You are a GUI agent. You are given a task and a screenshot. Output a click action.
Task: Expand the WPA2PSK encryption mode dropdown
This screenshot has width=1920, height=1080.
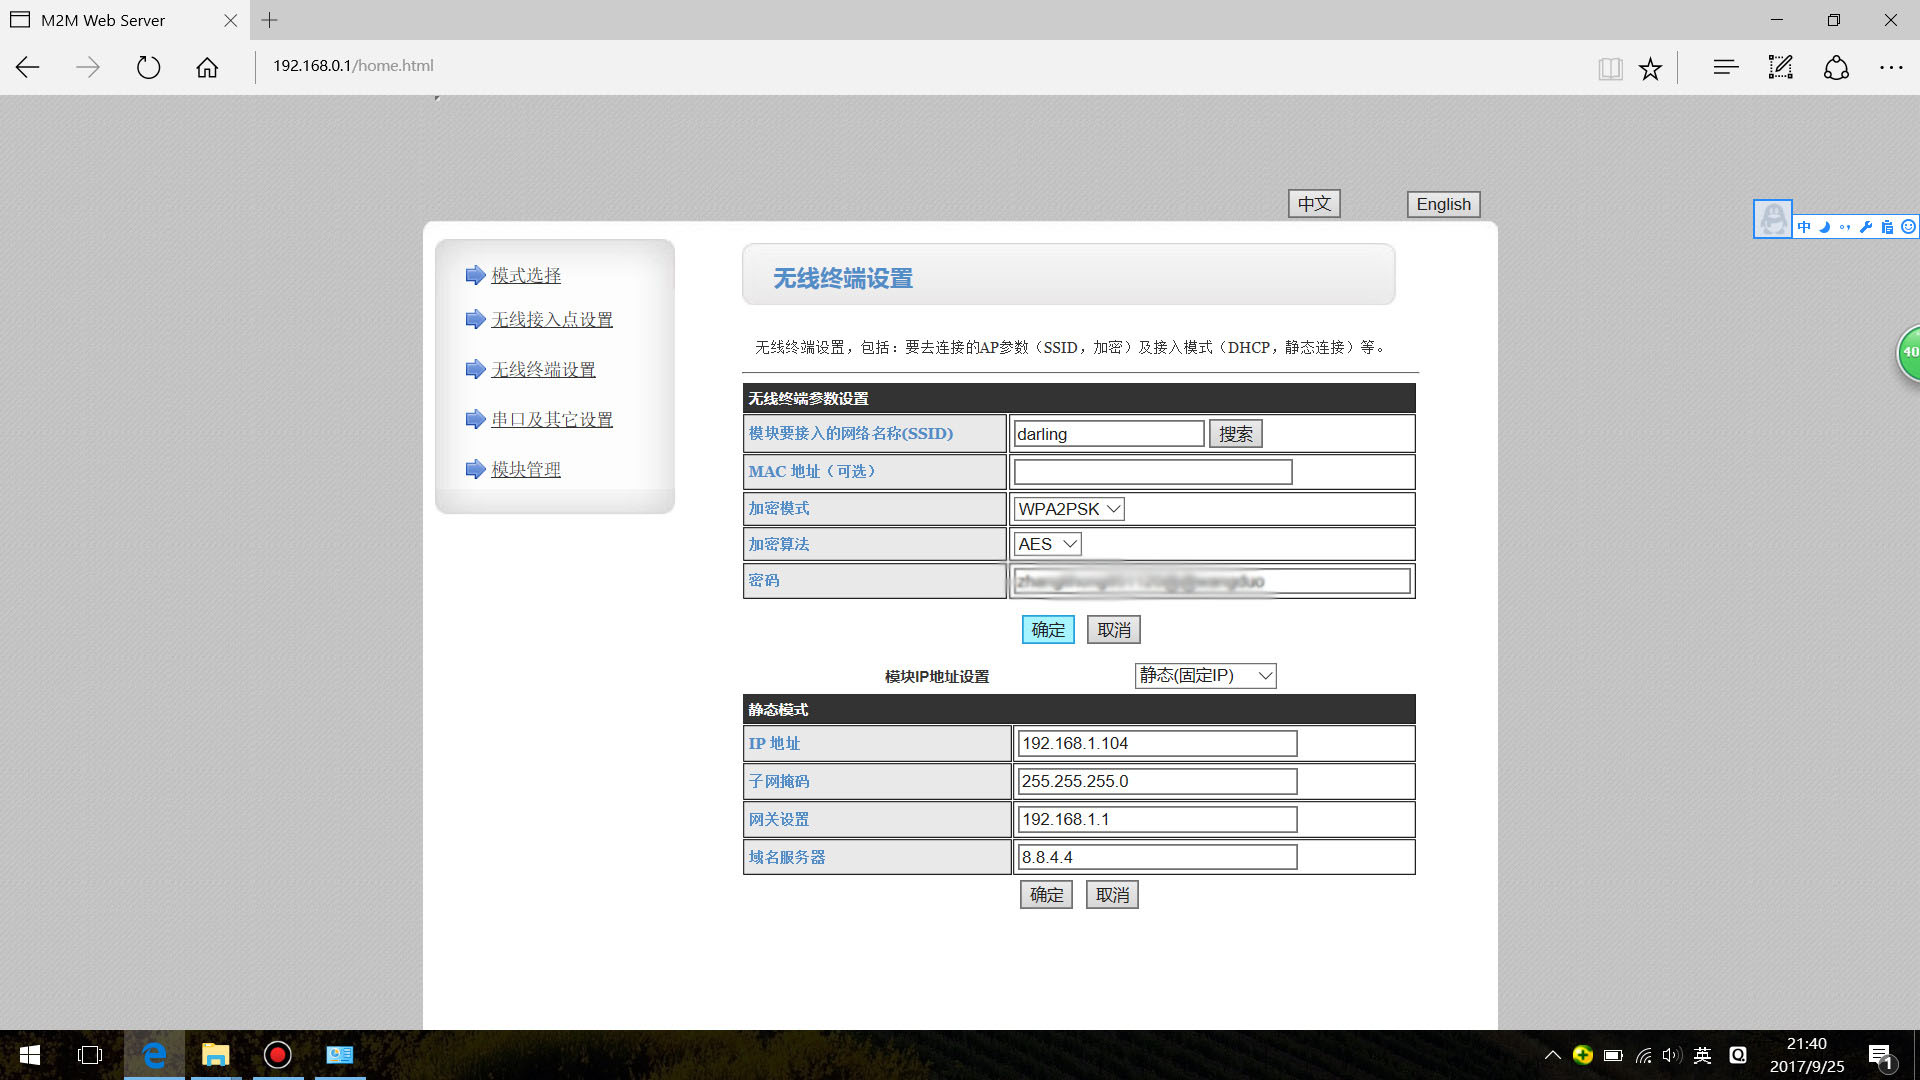click(1069, 509)
